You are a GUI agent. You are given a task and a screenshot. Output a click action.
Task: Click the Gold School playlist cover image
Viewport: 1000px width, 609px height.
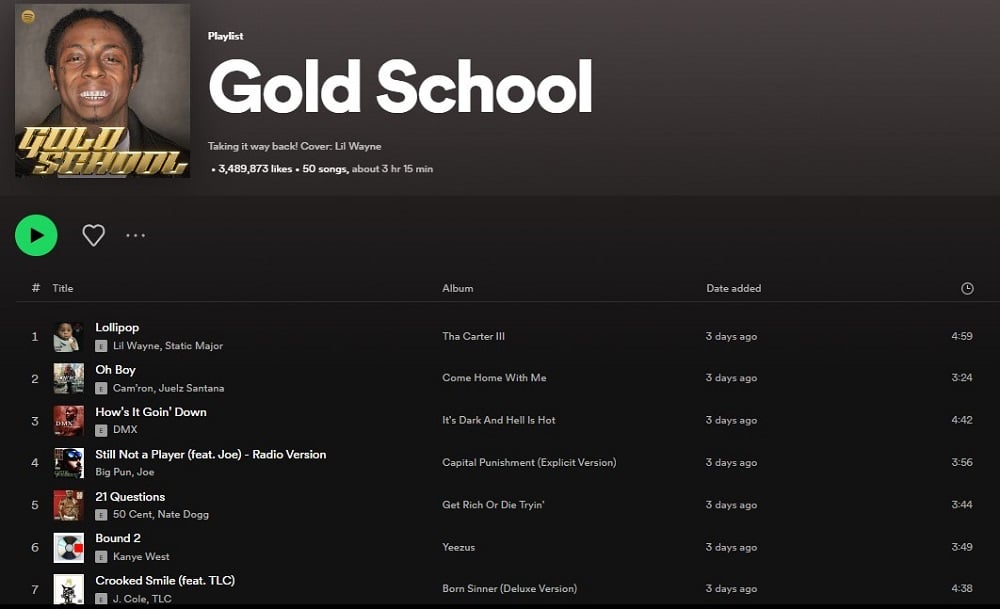(x=102, y=91)
